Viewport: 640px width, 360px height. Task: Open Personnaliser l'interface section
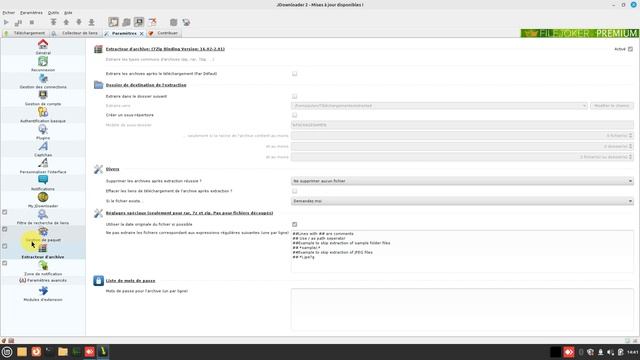pyautogui.click(x=43, y=167)
